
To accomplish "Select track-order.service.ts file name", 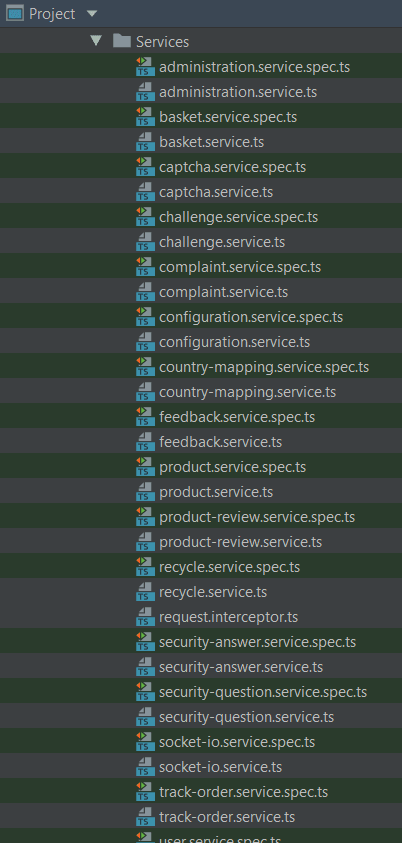I will tap(227, 817).
